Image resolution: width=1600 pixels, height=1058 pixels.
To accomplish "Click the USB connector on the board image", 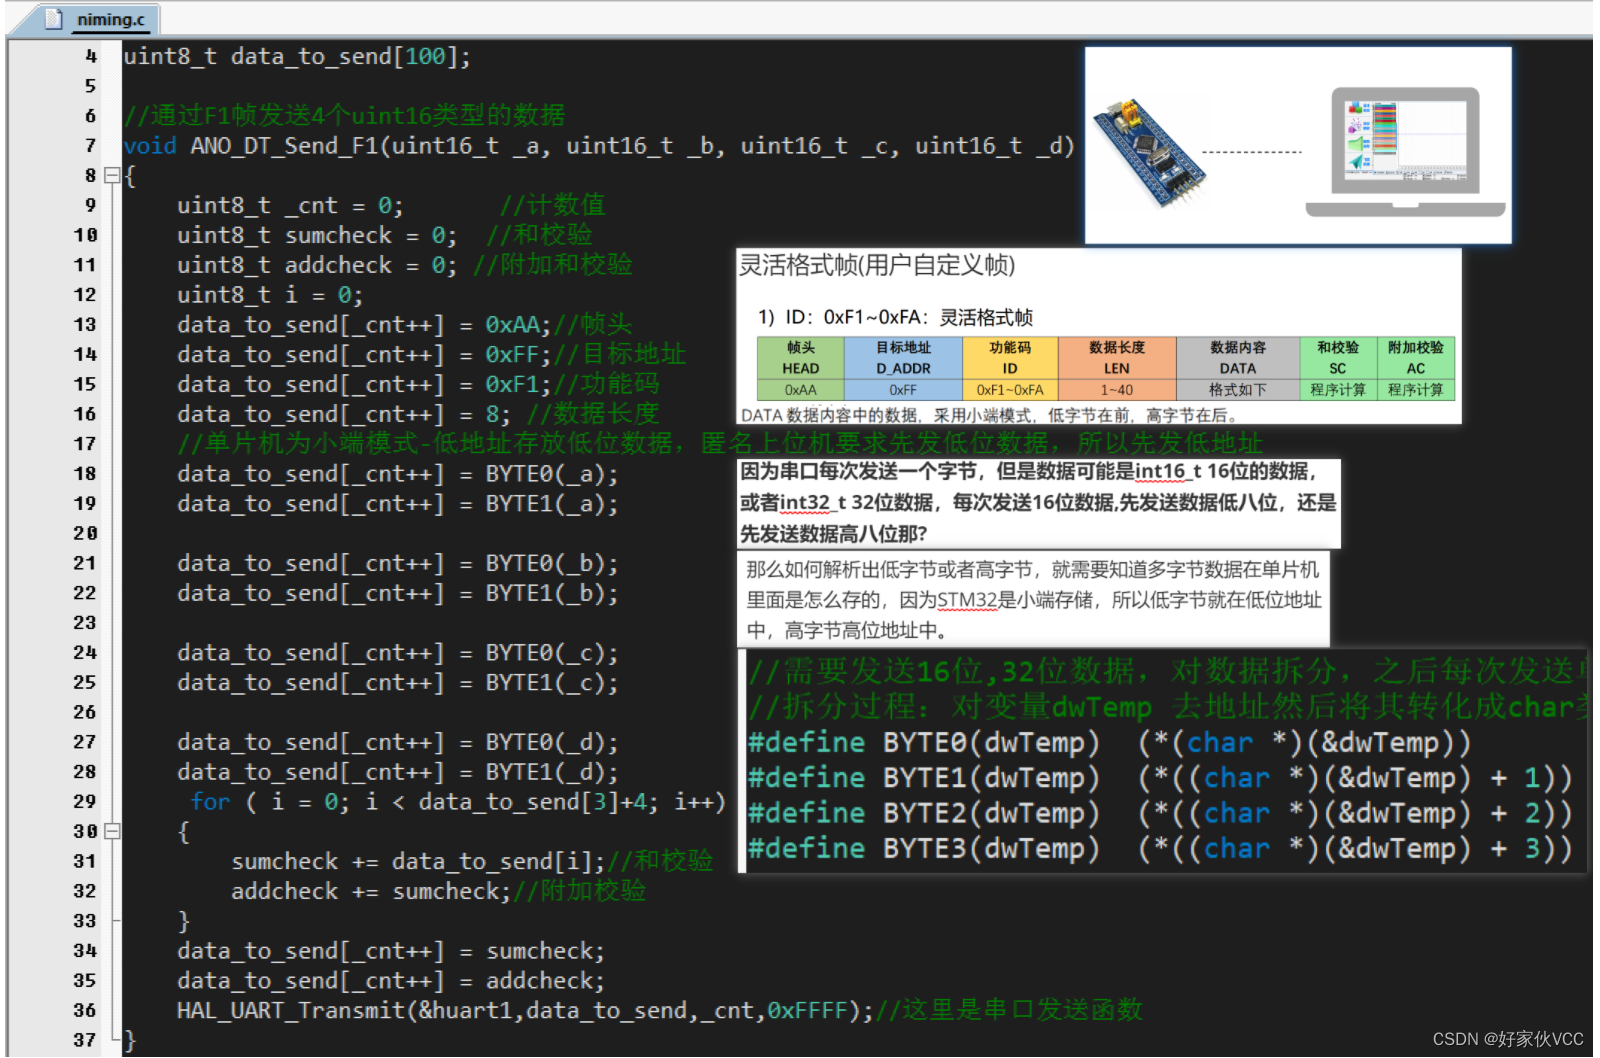I will click(1113, 108).
